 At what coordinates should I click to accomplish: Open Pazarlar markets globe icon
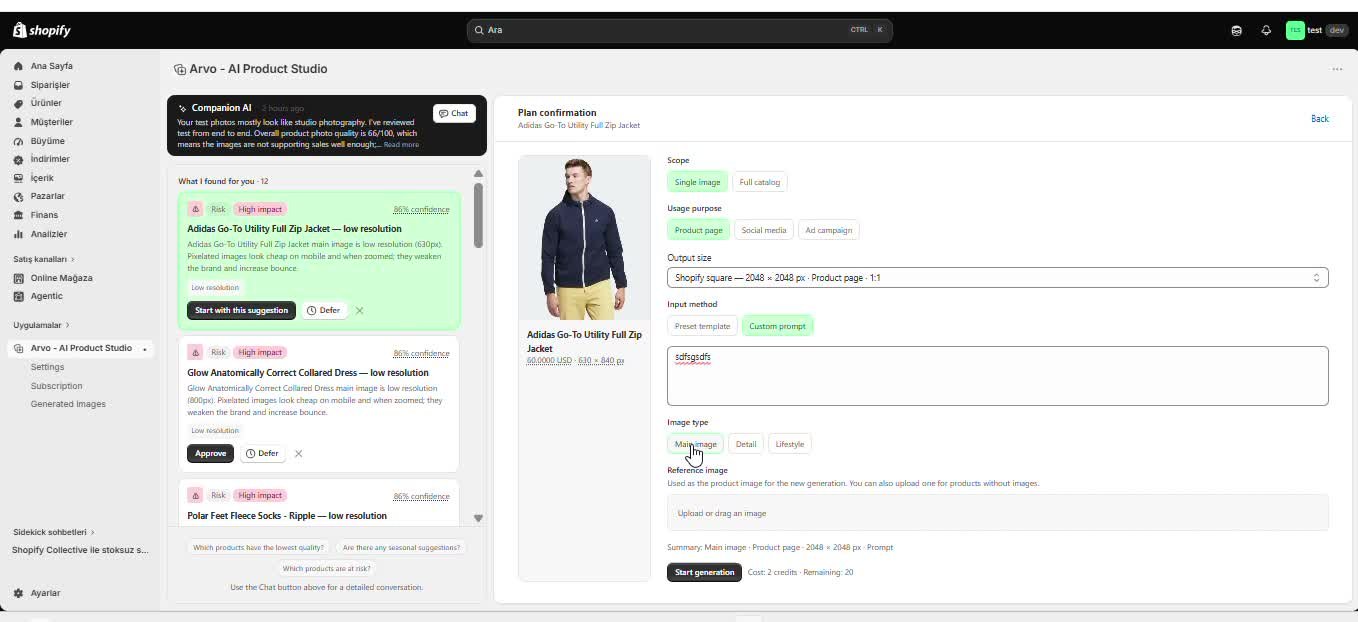coord(18,196)
